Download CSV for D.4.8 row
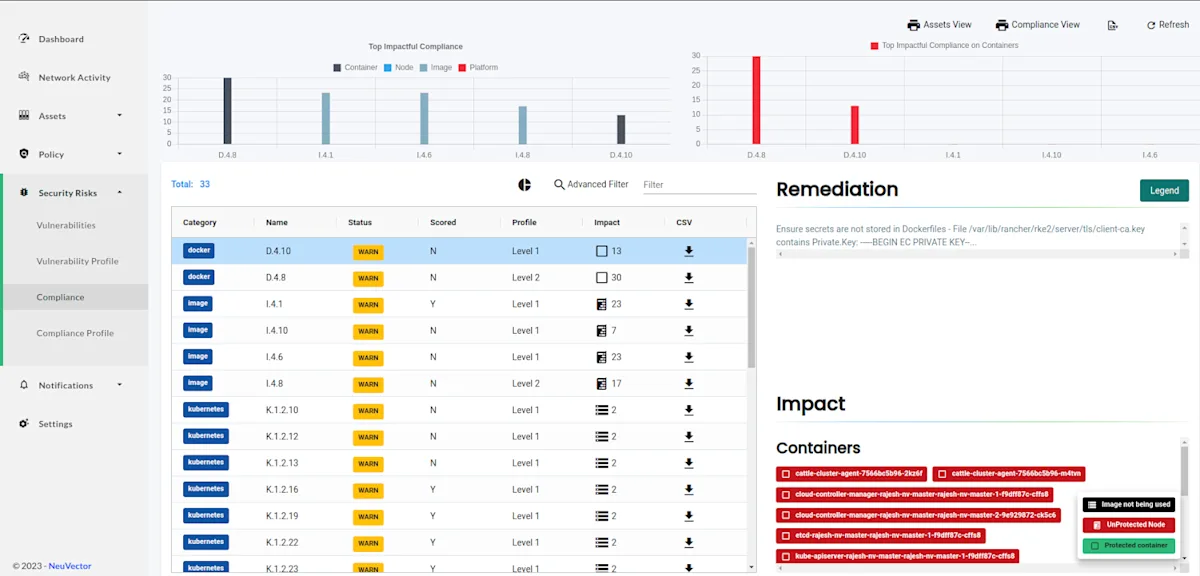 (689, 277)
